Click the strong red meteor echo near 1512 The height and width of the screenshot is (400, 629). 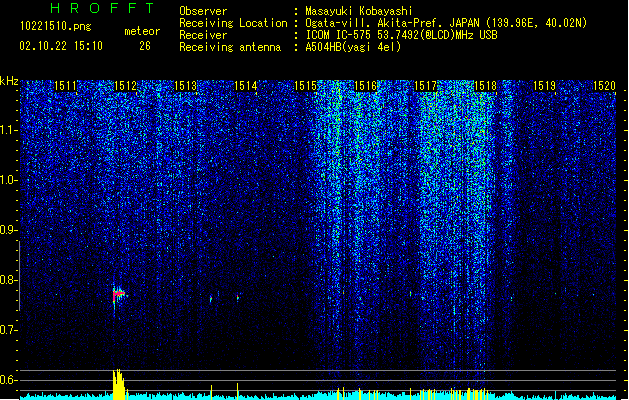pyautogui.click(x=118, y=295)
